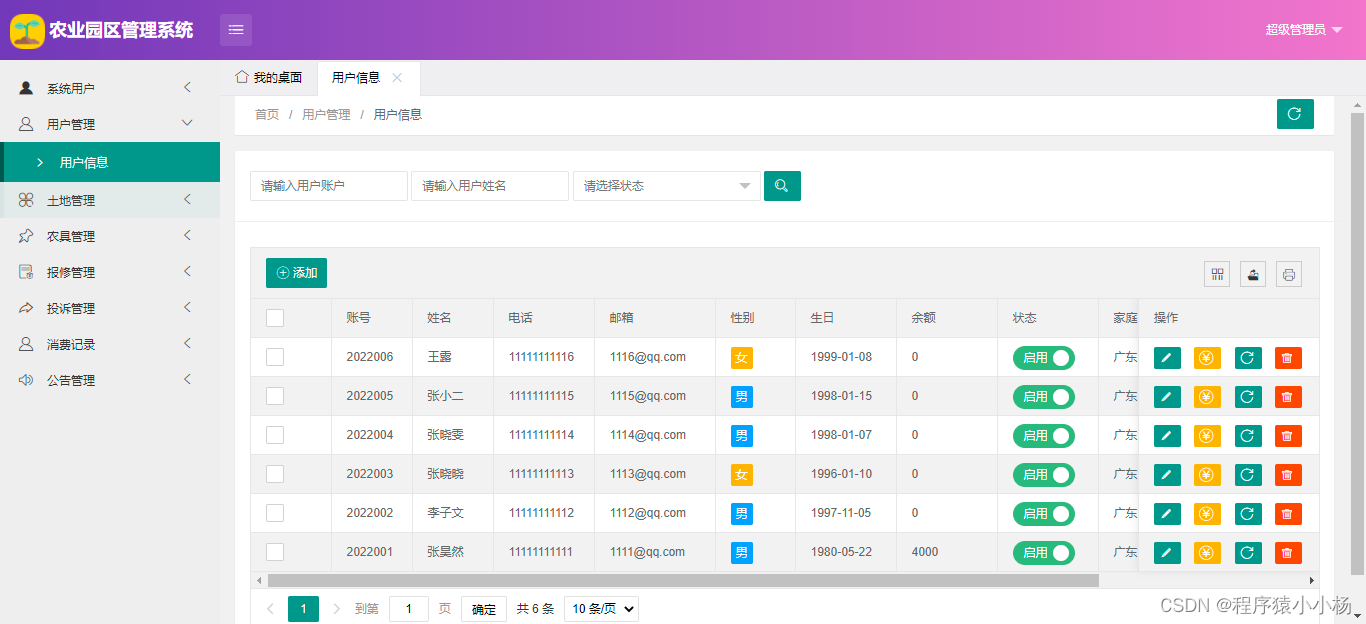Viewport: 1366px width, 624px height.
Task: Click reset icon for user 张晓雯
Action: point(1247,436)
